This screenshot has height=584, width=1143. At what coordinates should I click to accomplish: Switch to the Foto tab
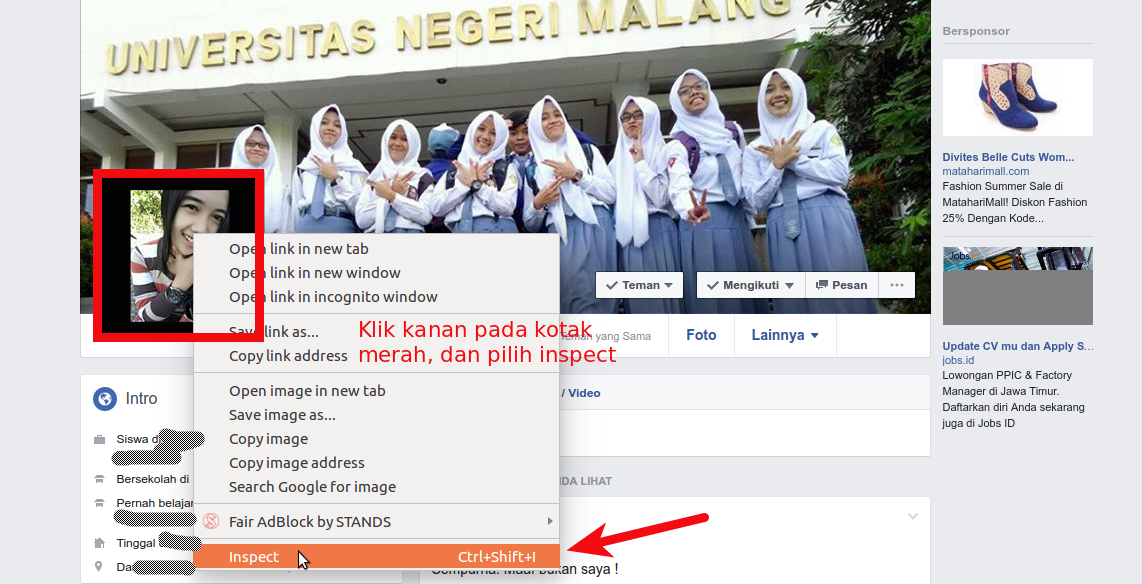701,335
